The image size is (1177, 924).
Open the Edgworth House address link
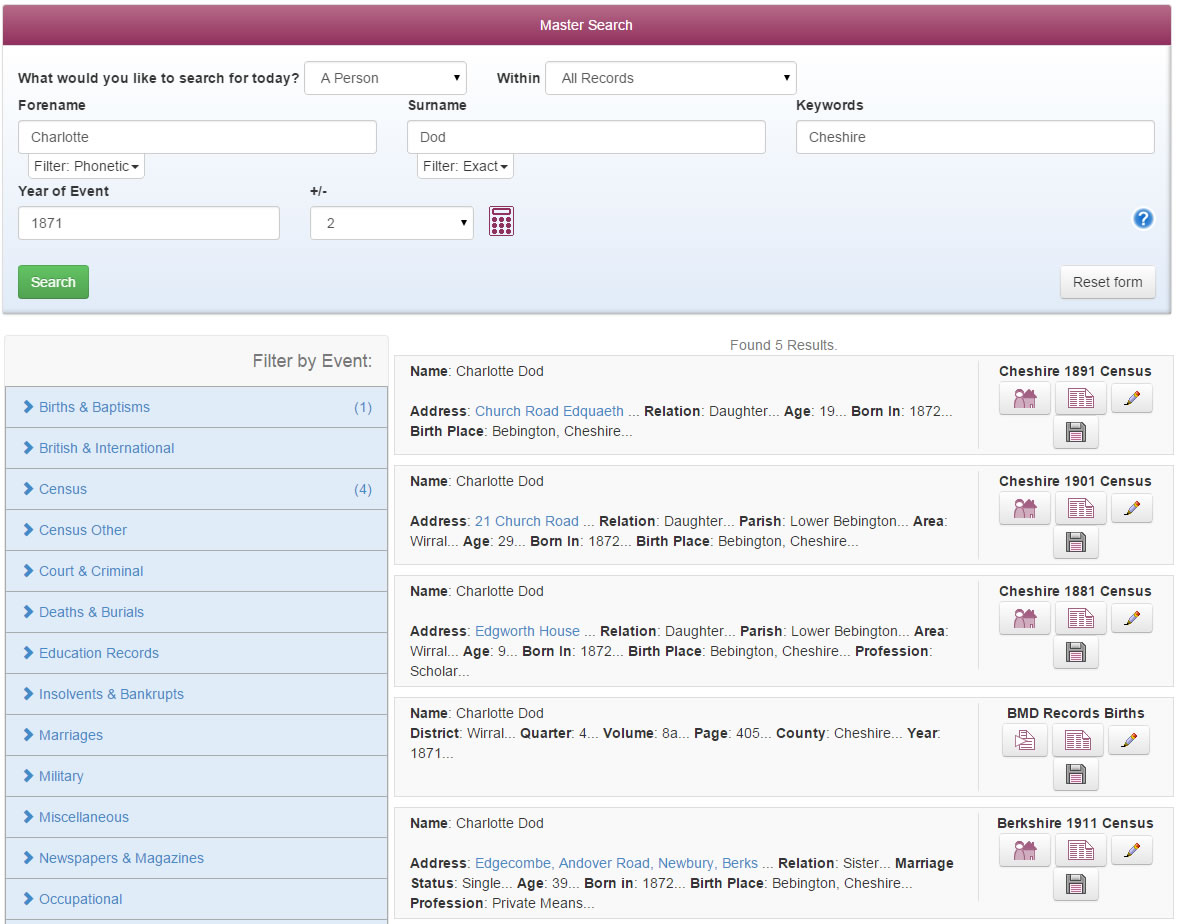coord(528,631)
